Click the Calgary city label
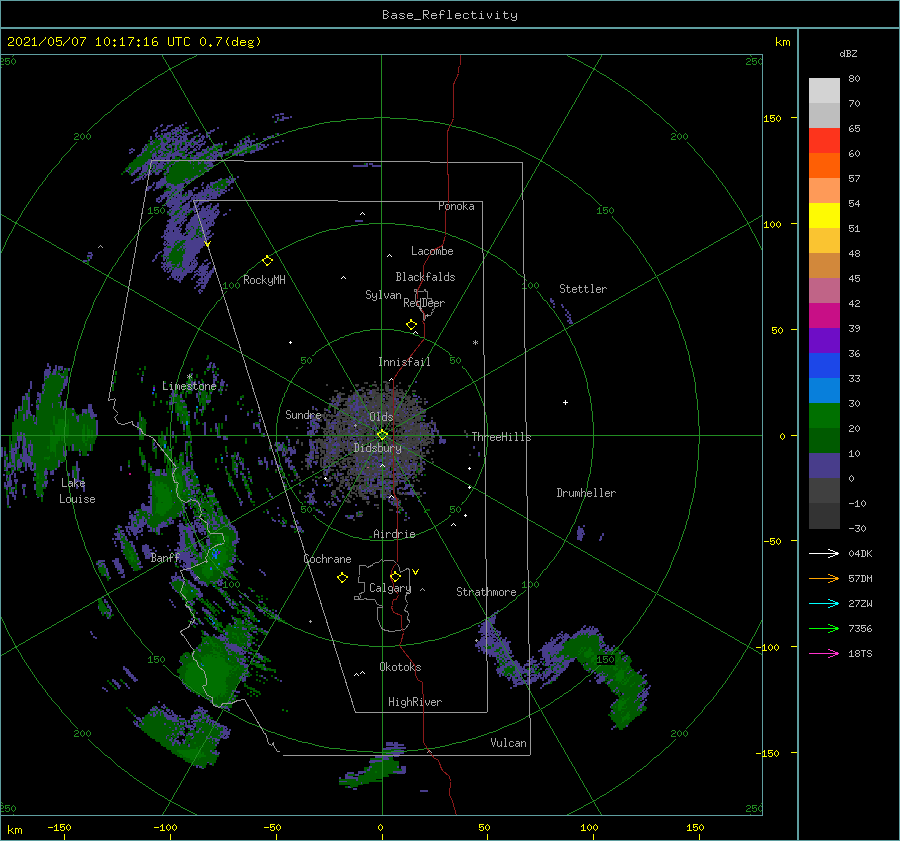 click(390, 588)
